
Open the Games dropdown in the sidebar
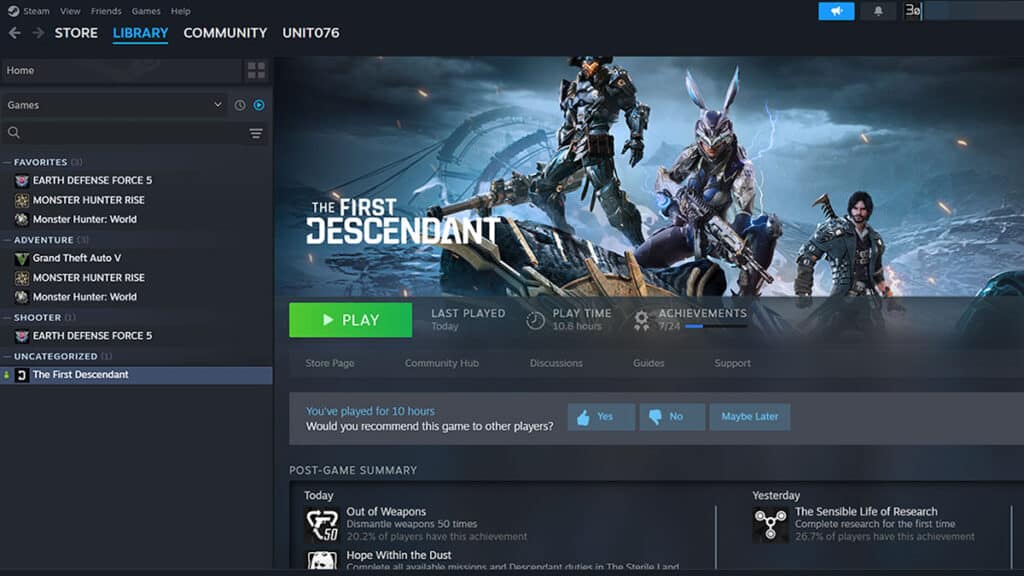pyautogui.click(x=110, y=105)
